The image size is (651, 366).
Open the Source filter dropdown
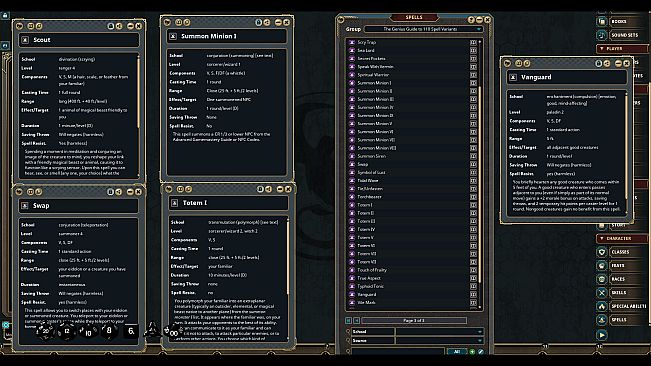point(439,340)
